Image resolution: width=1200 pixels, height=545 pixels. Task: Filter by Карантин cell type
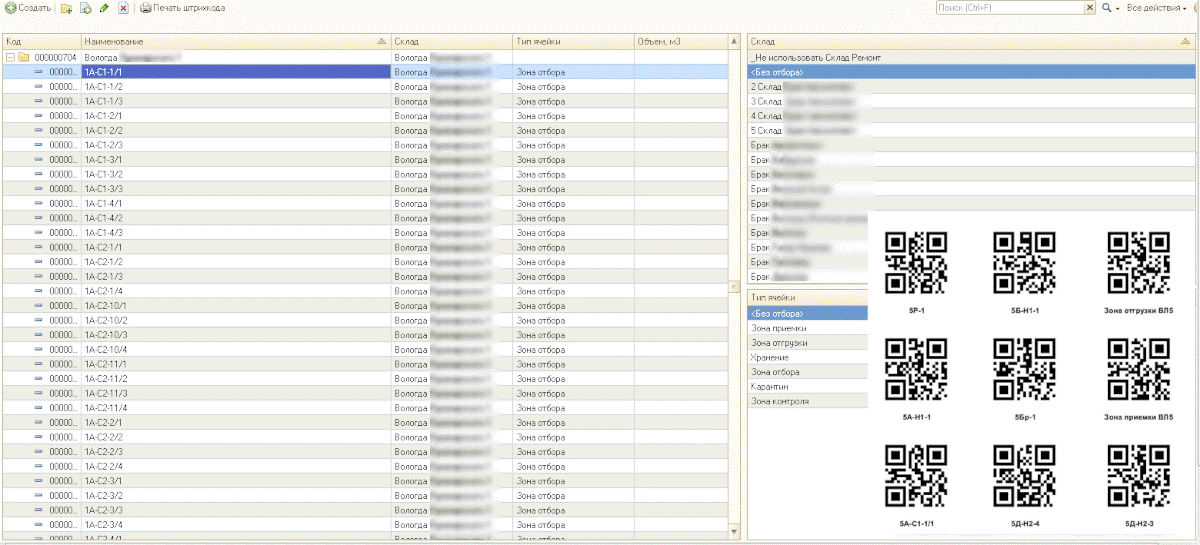coord(808,386)
